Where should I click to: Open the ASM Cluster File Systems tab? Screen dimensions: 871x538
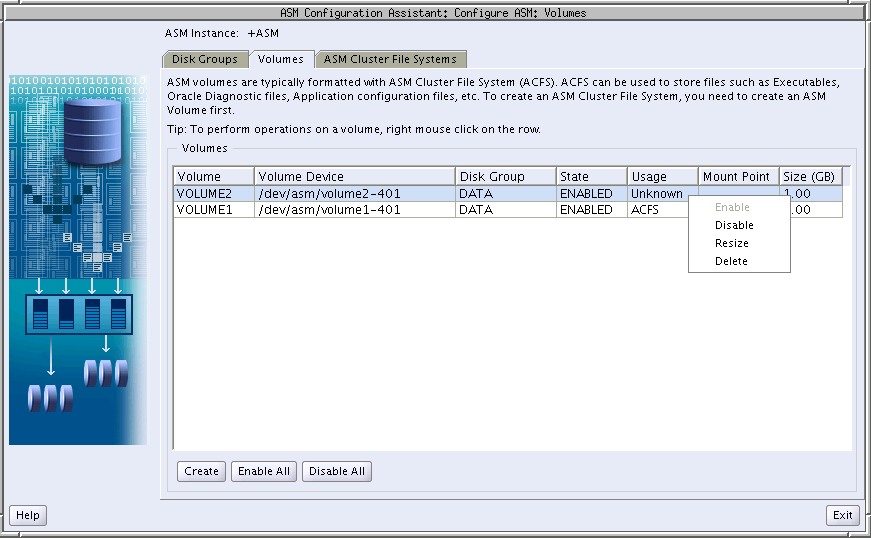click(391, 59)
